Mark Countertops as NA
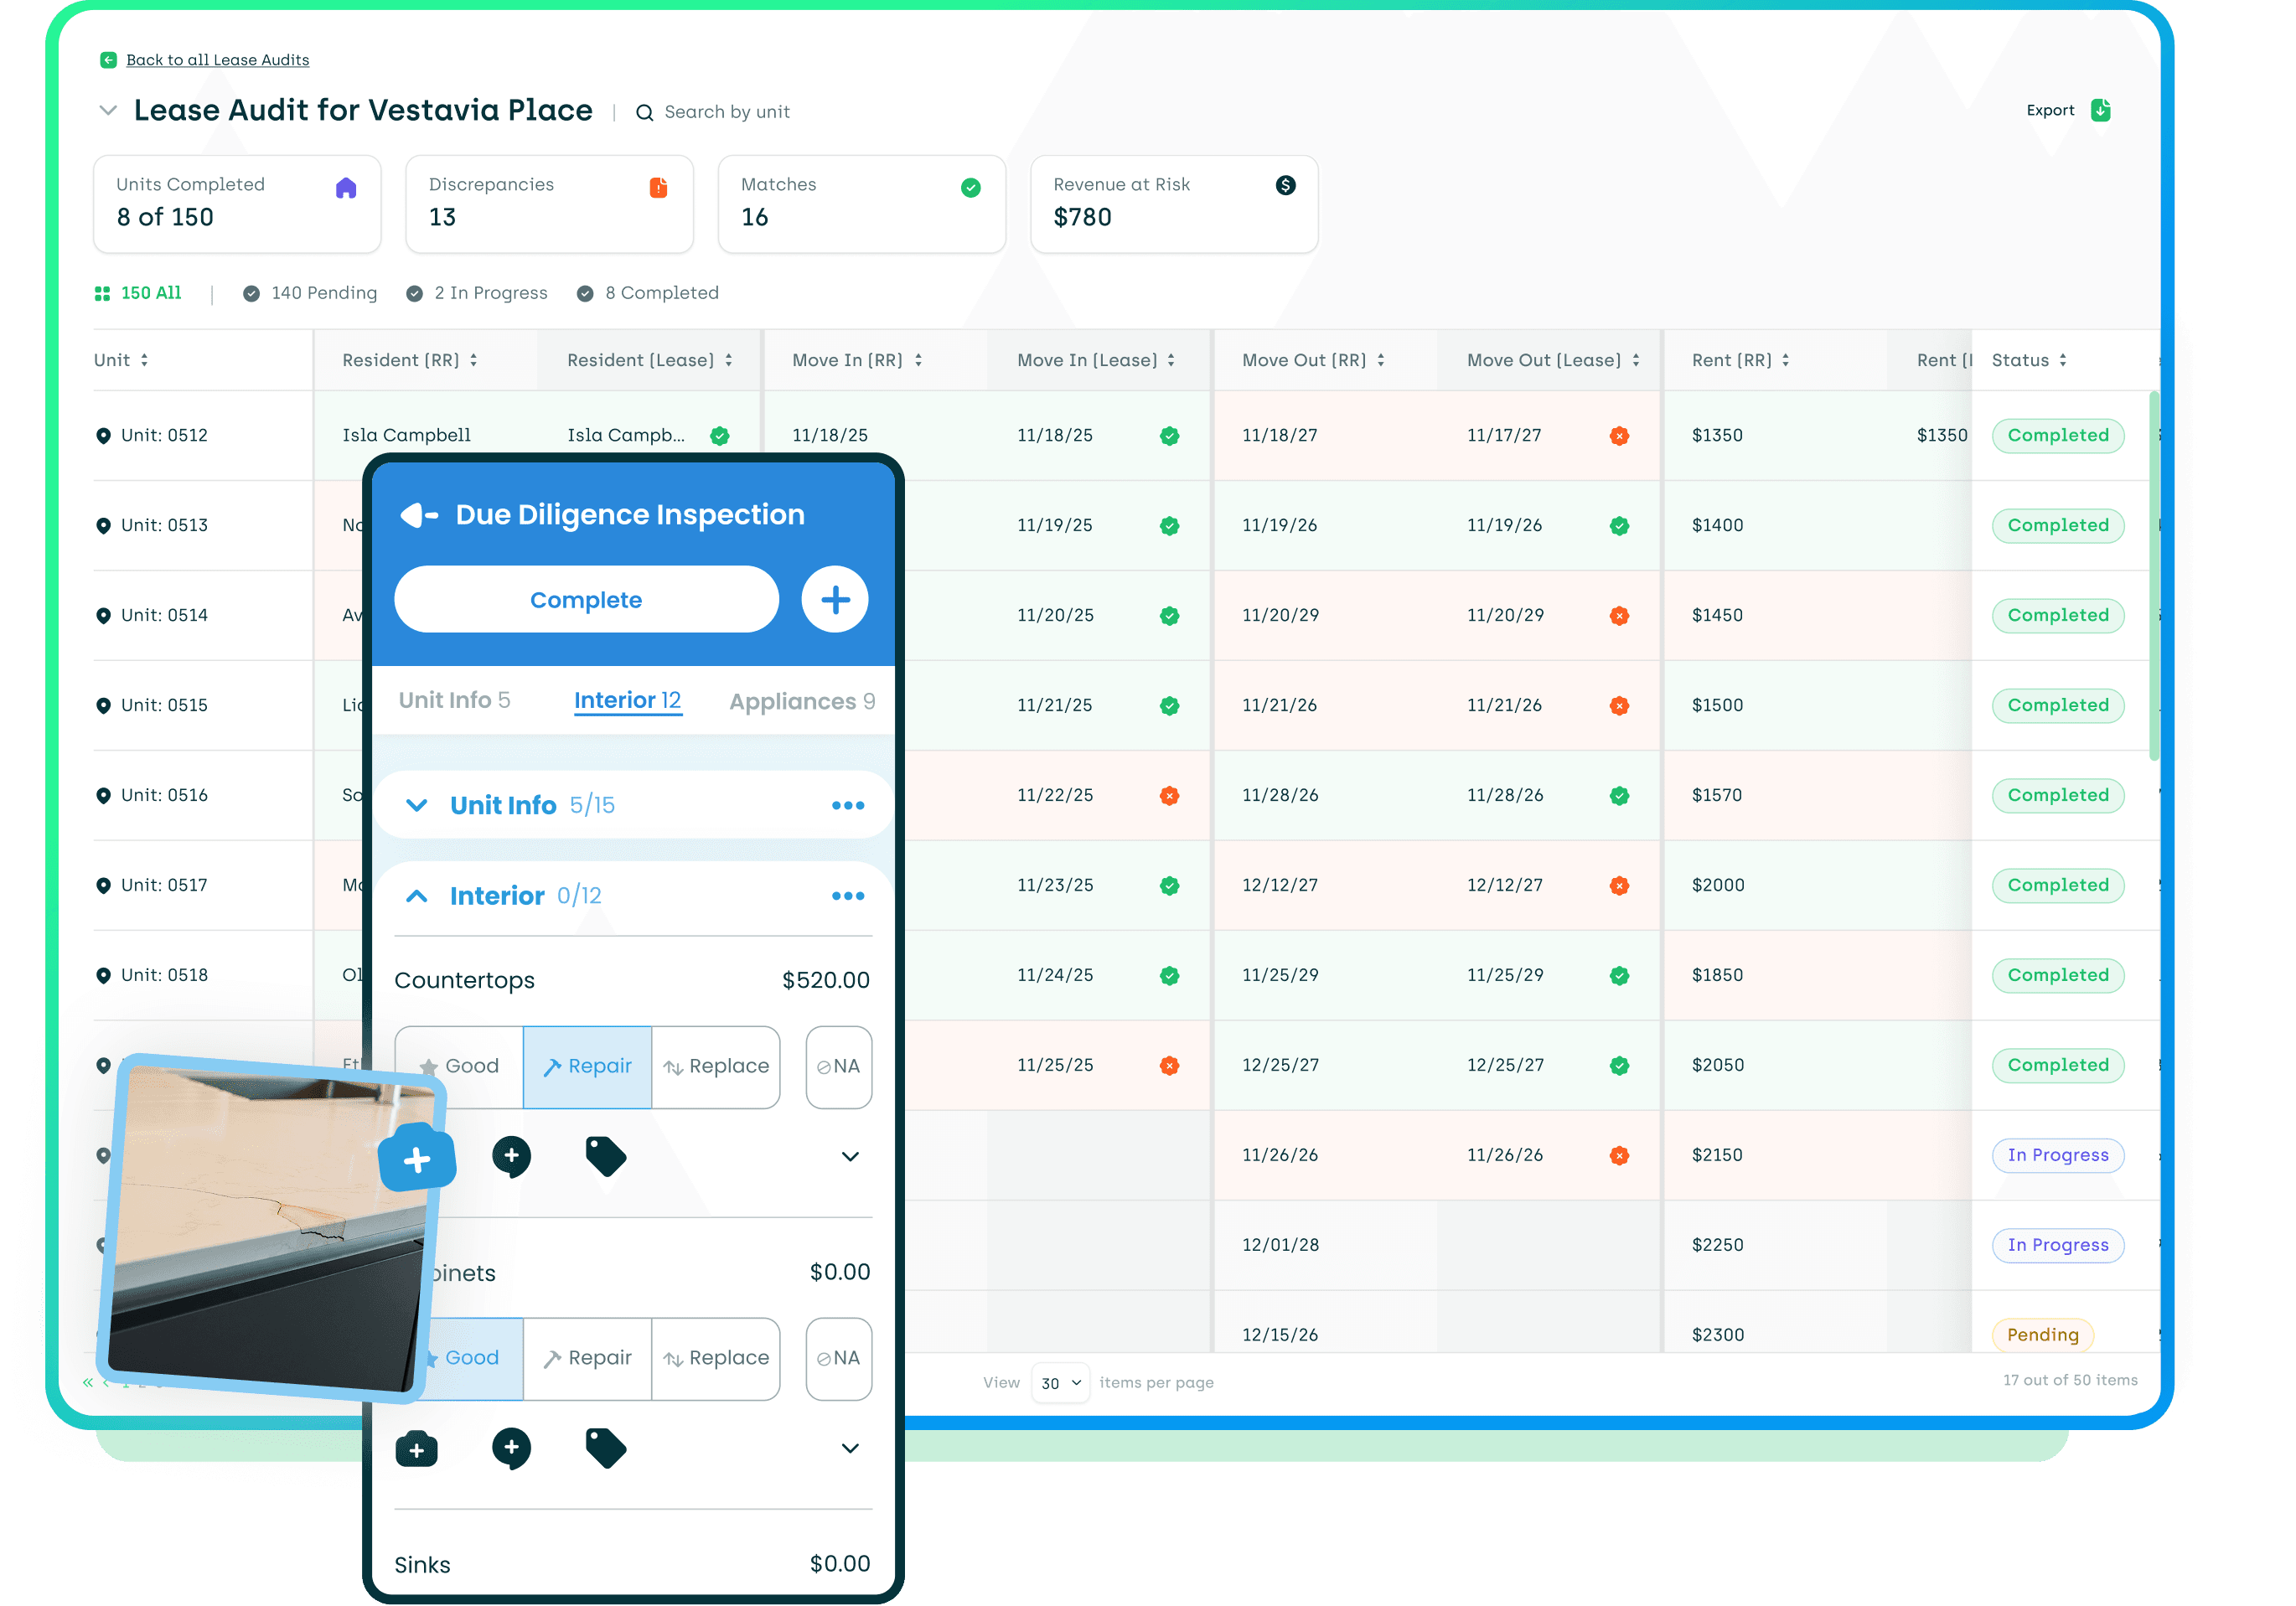This screenshot has width=2296, height=1606. pyautogui.click(x=838, y=1067)
